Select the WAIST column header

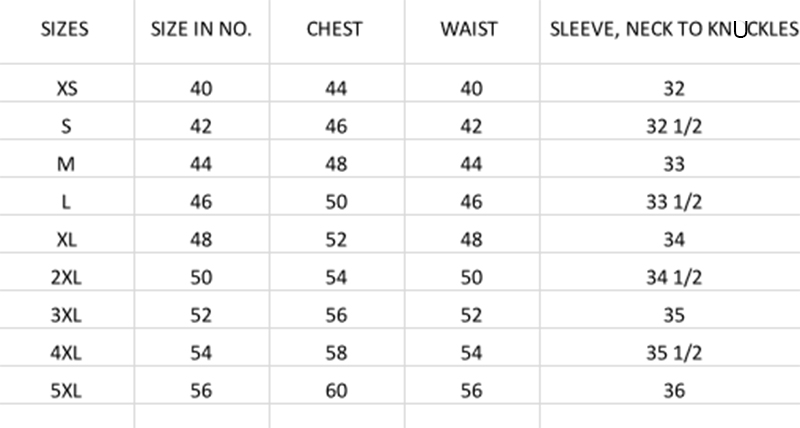pyautogui.click(x=470, y=29)
